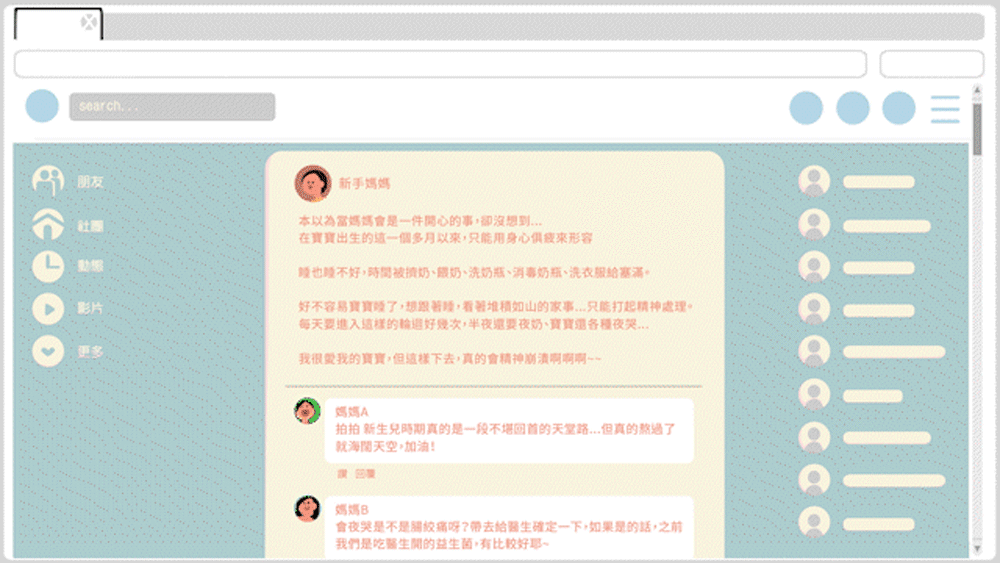1000x563 pixels.
Task: Select the 影片 play video icon
Action: 47,308
